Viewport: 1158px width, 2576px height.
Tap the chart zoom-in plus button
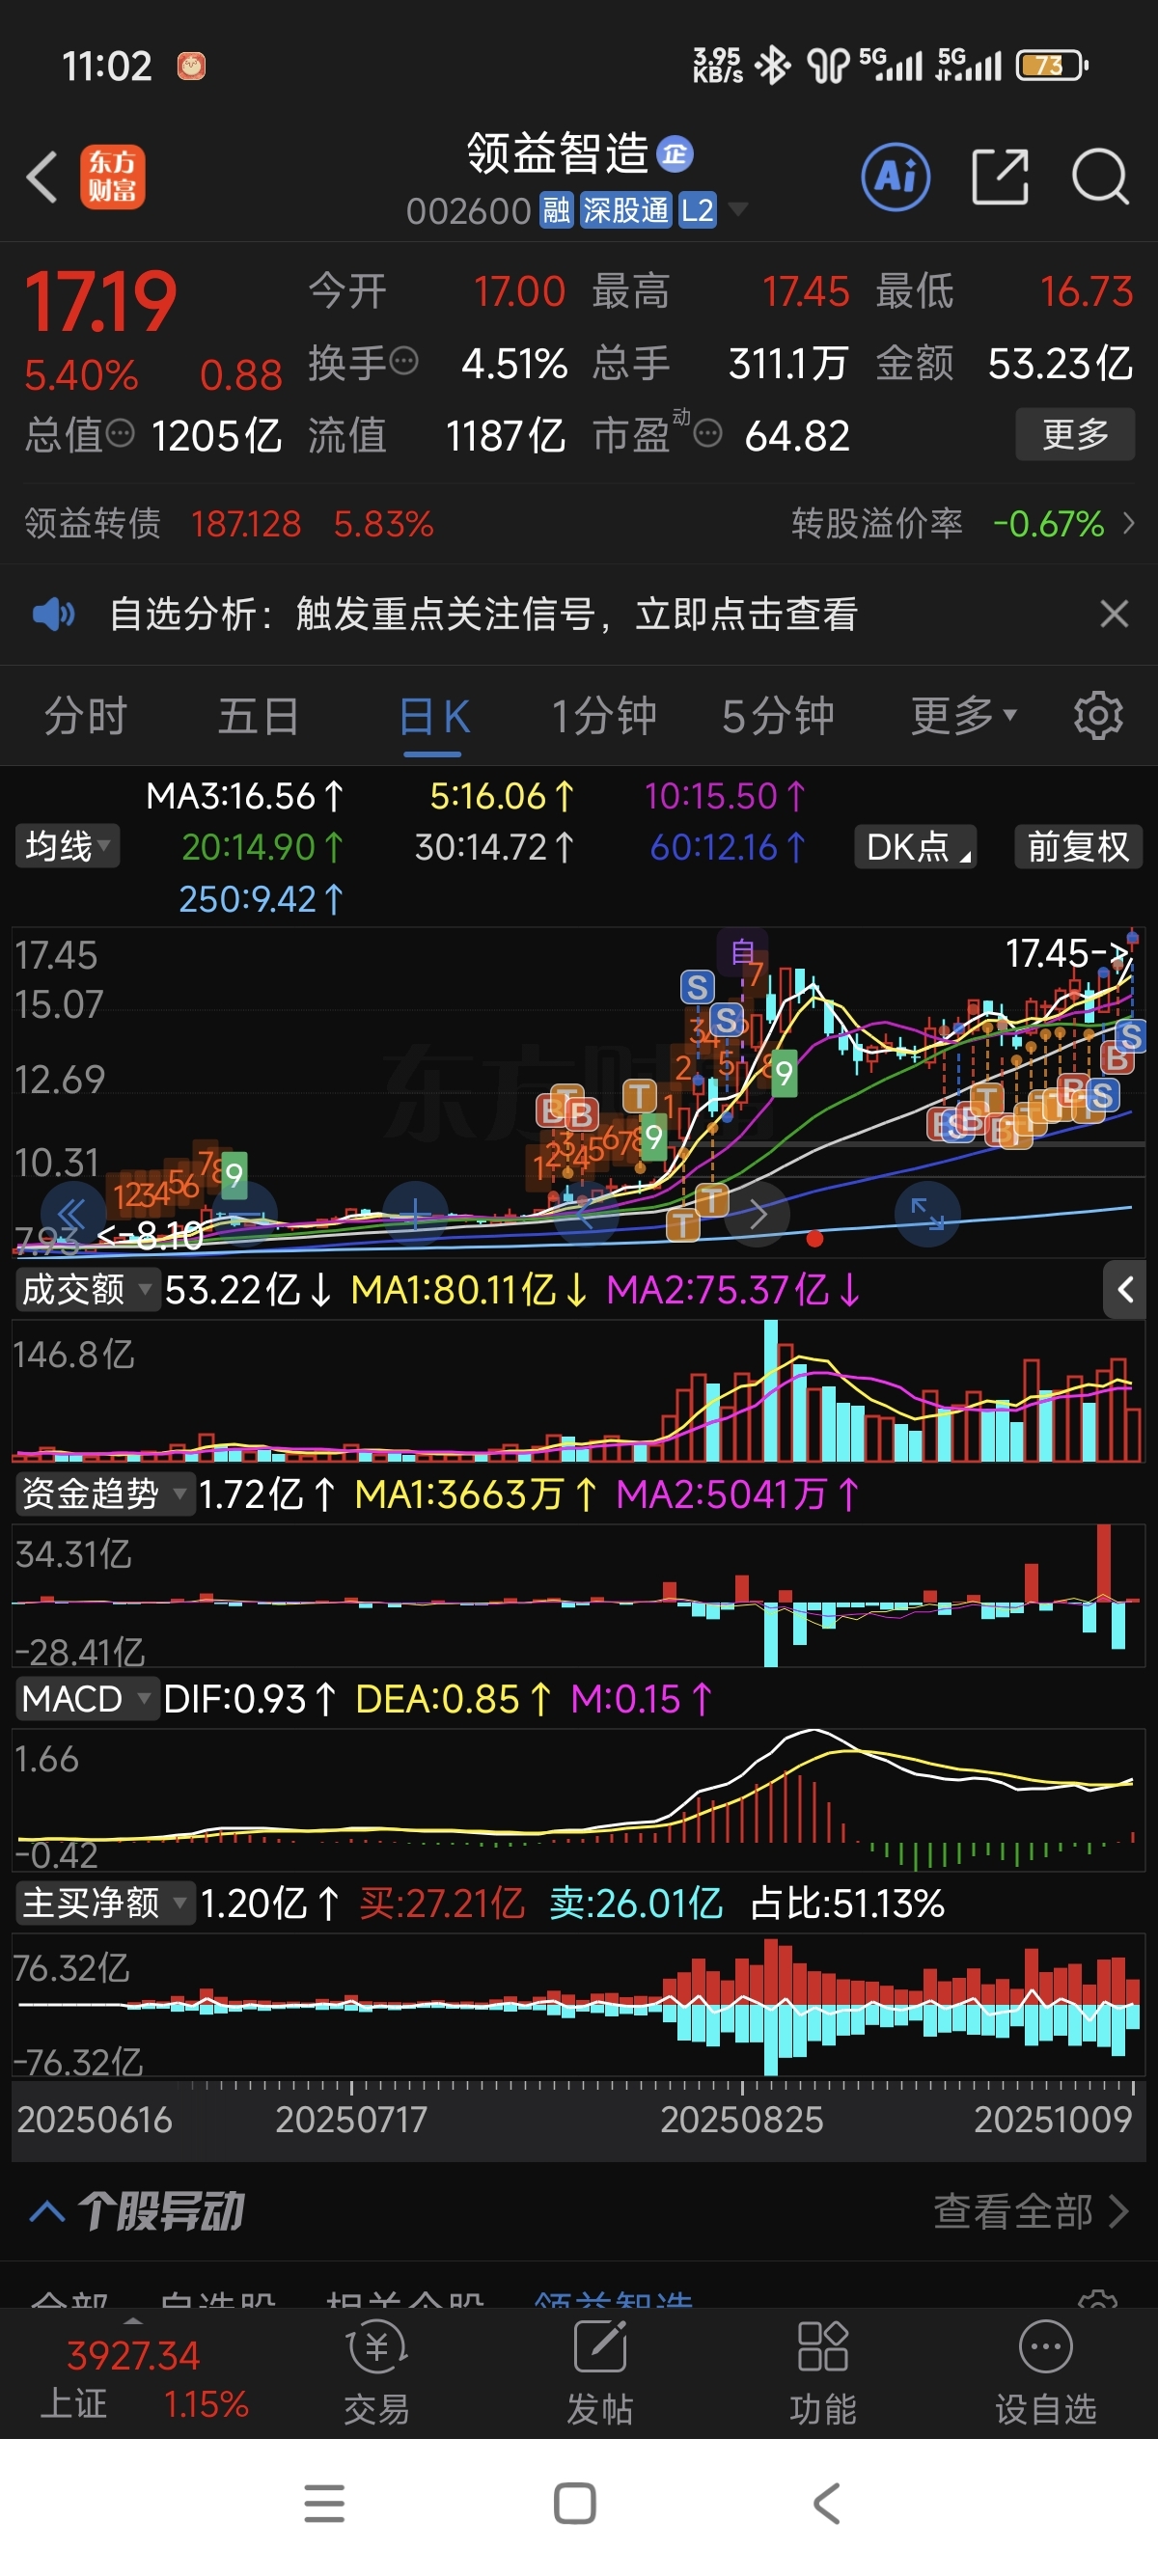[x=415, y=1214]
